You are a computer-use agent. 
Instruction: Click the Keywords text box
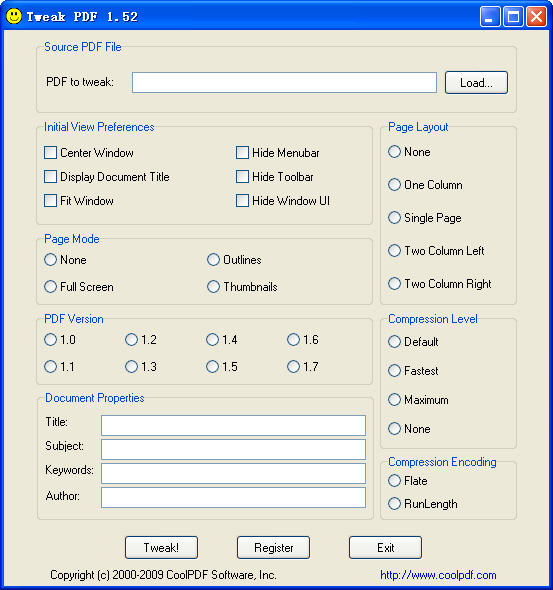[233, 473]
